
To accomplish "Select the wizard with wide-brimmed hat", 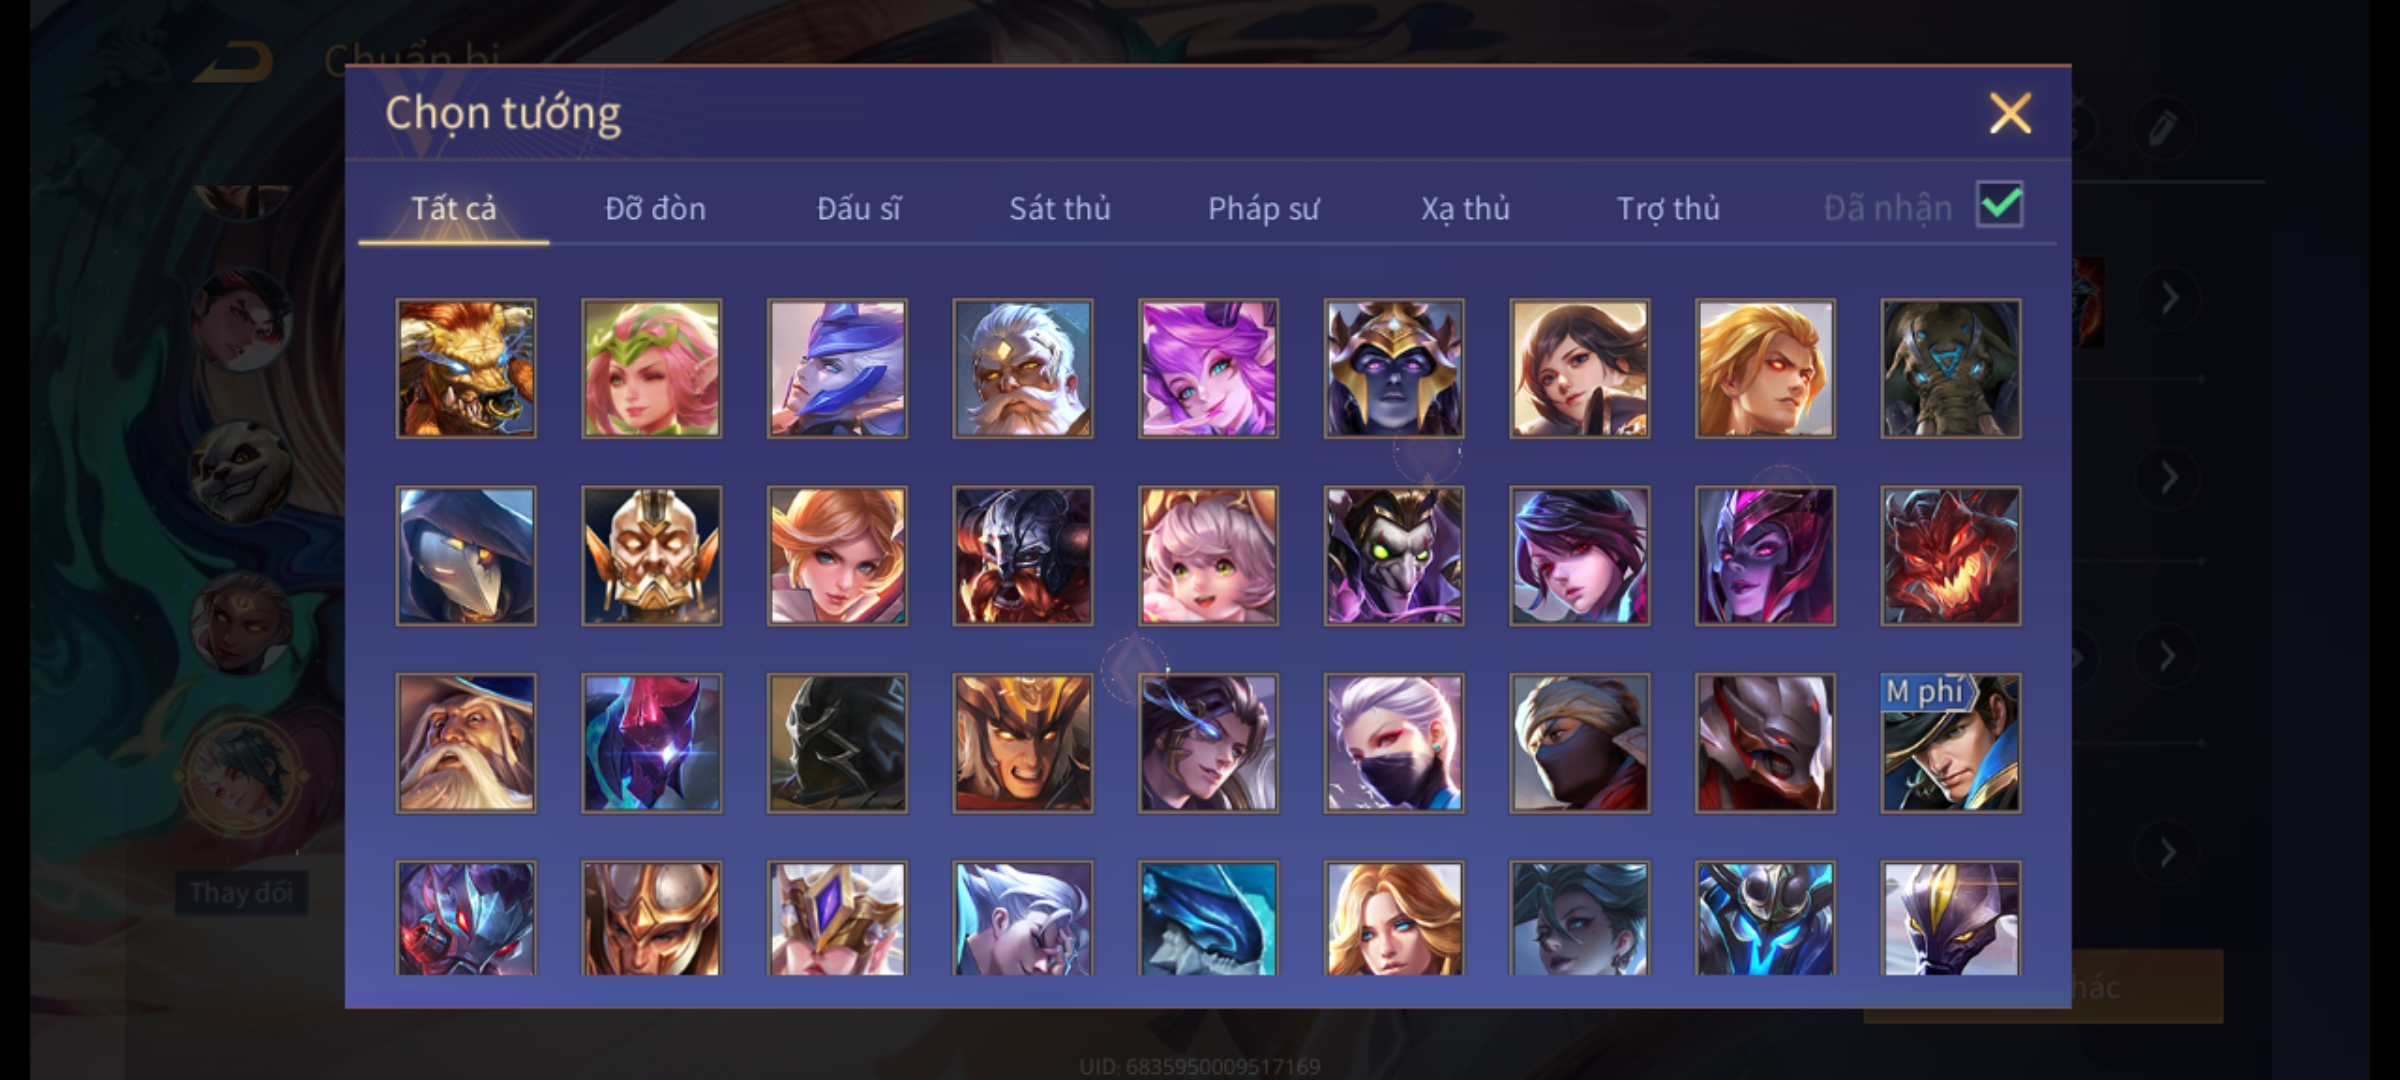I will pyautogui.click(x=466, y=743).
